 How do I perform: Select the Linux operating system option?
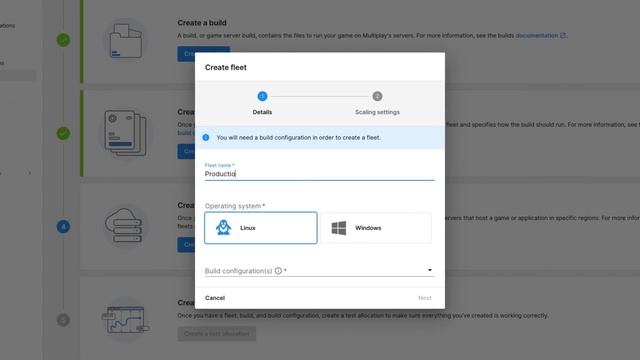[x=260, y=228]
